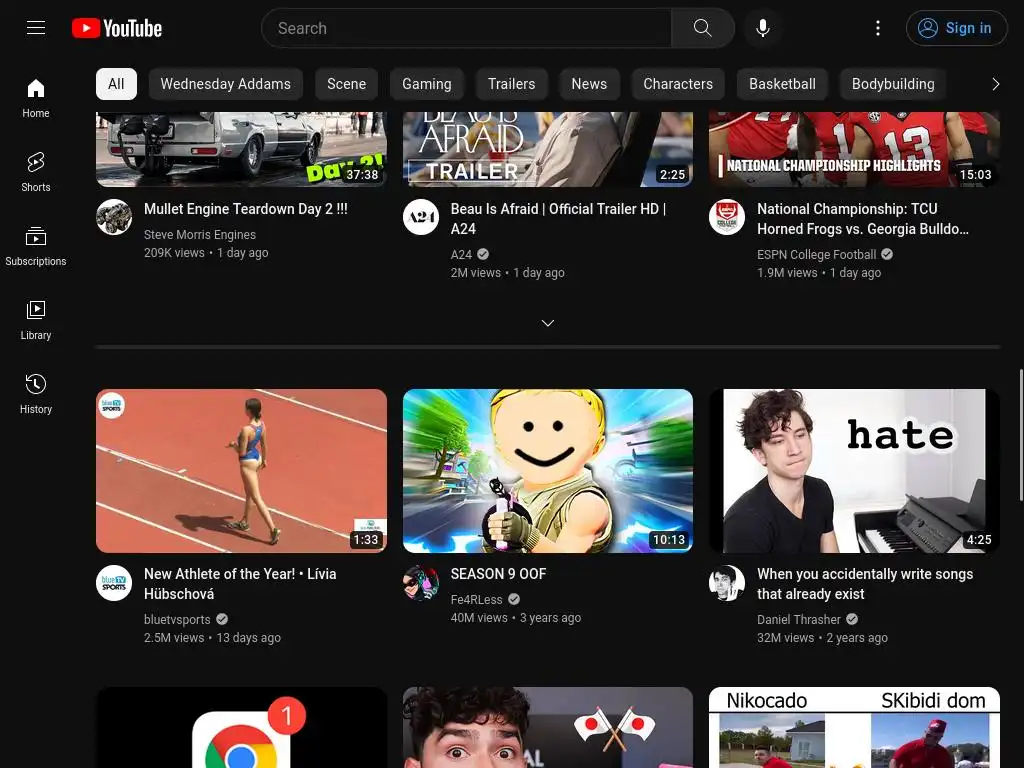This screenshot has width=1024, height=768.
Task: Open SEASON 9 OOF video thumbnail
Action: click(548, 471)
